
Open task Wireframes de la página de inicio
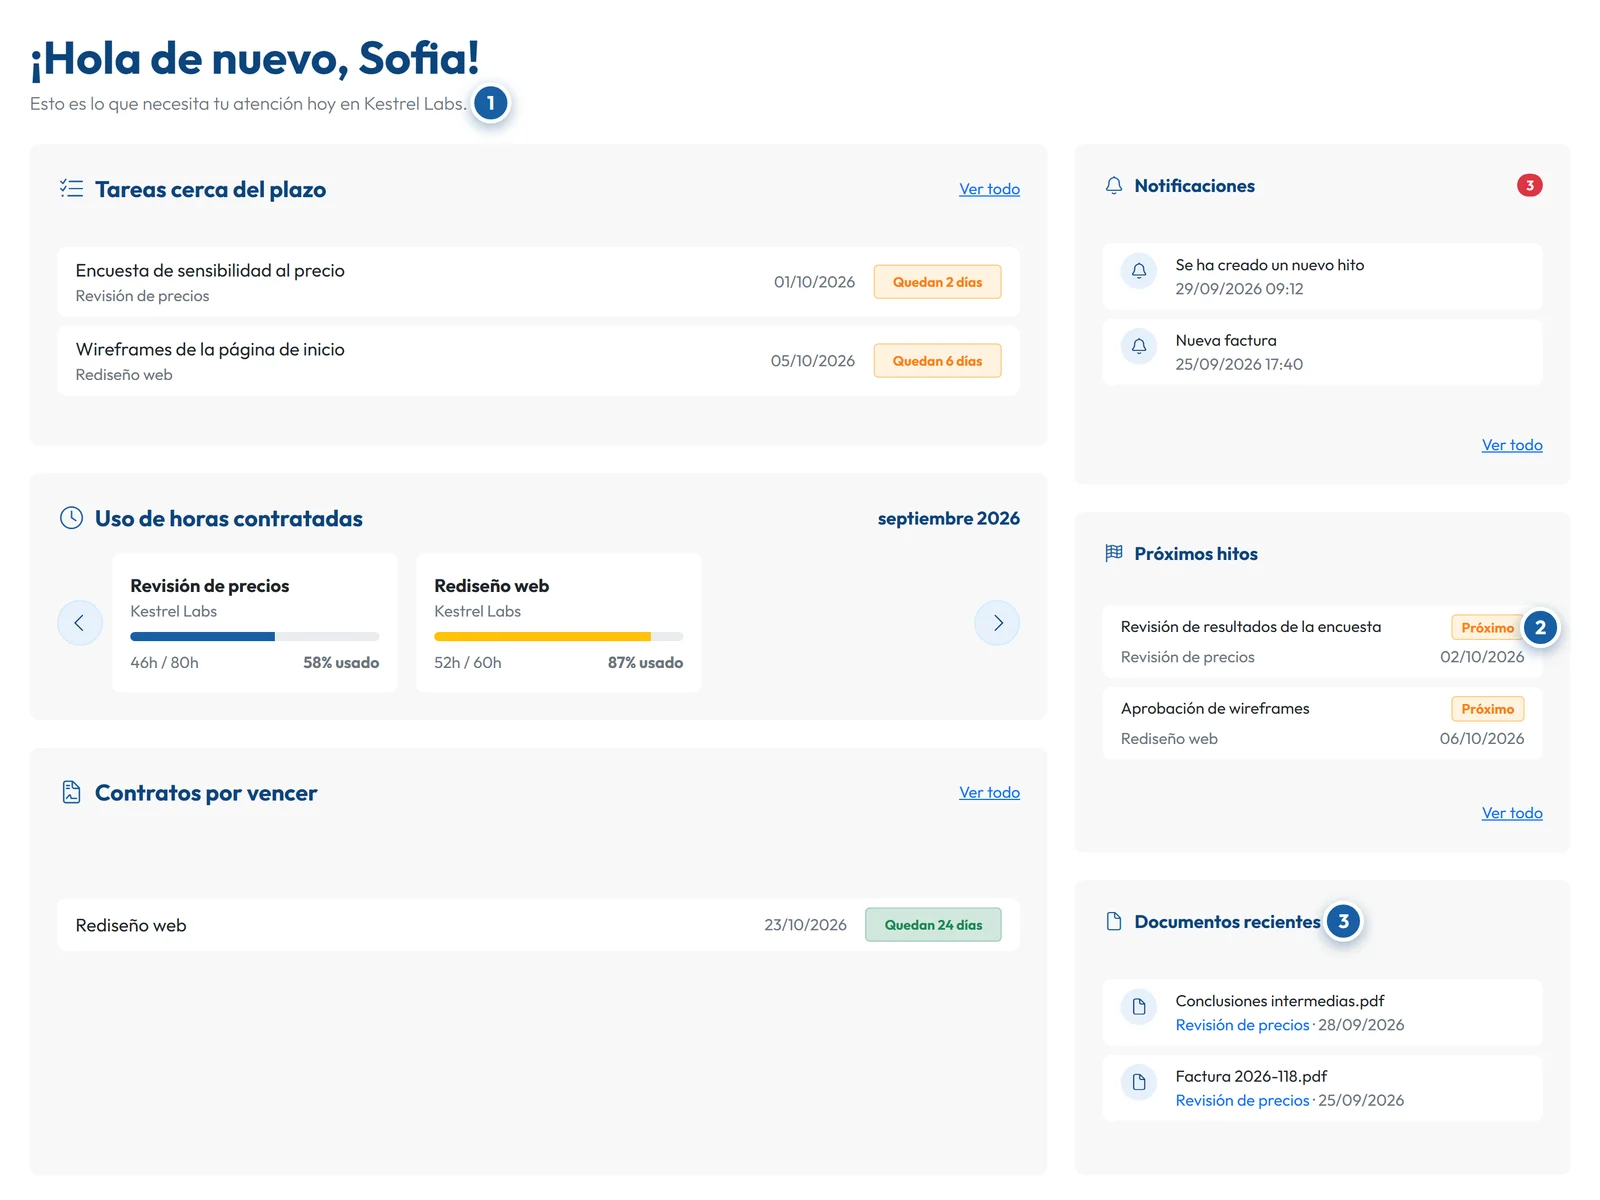point(539,361)
